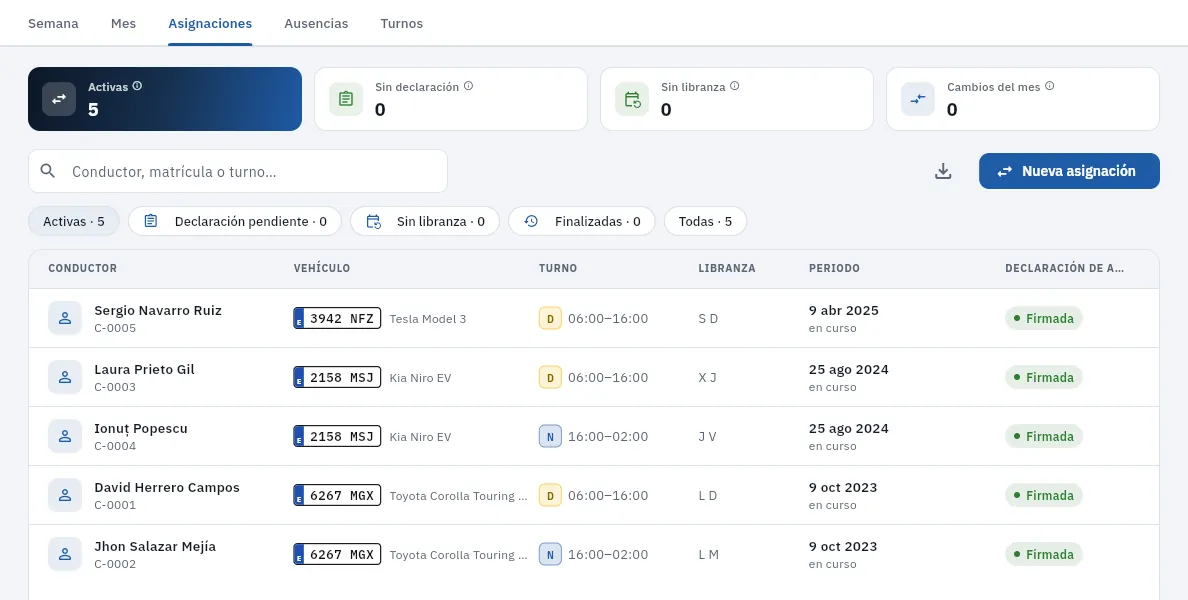Click the swap icon on Activas card
This screenshot has height=600, width=1188.
[59, 99]
